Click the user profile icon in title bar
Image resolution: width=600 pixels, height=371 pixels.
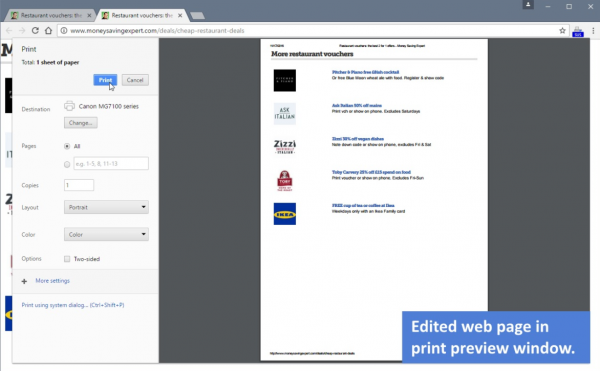click(528, 5)
